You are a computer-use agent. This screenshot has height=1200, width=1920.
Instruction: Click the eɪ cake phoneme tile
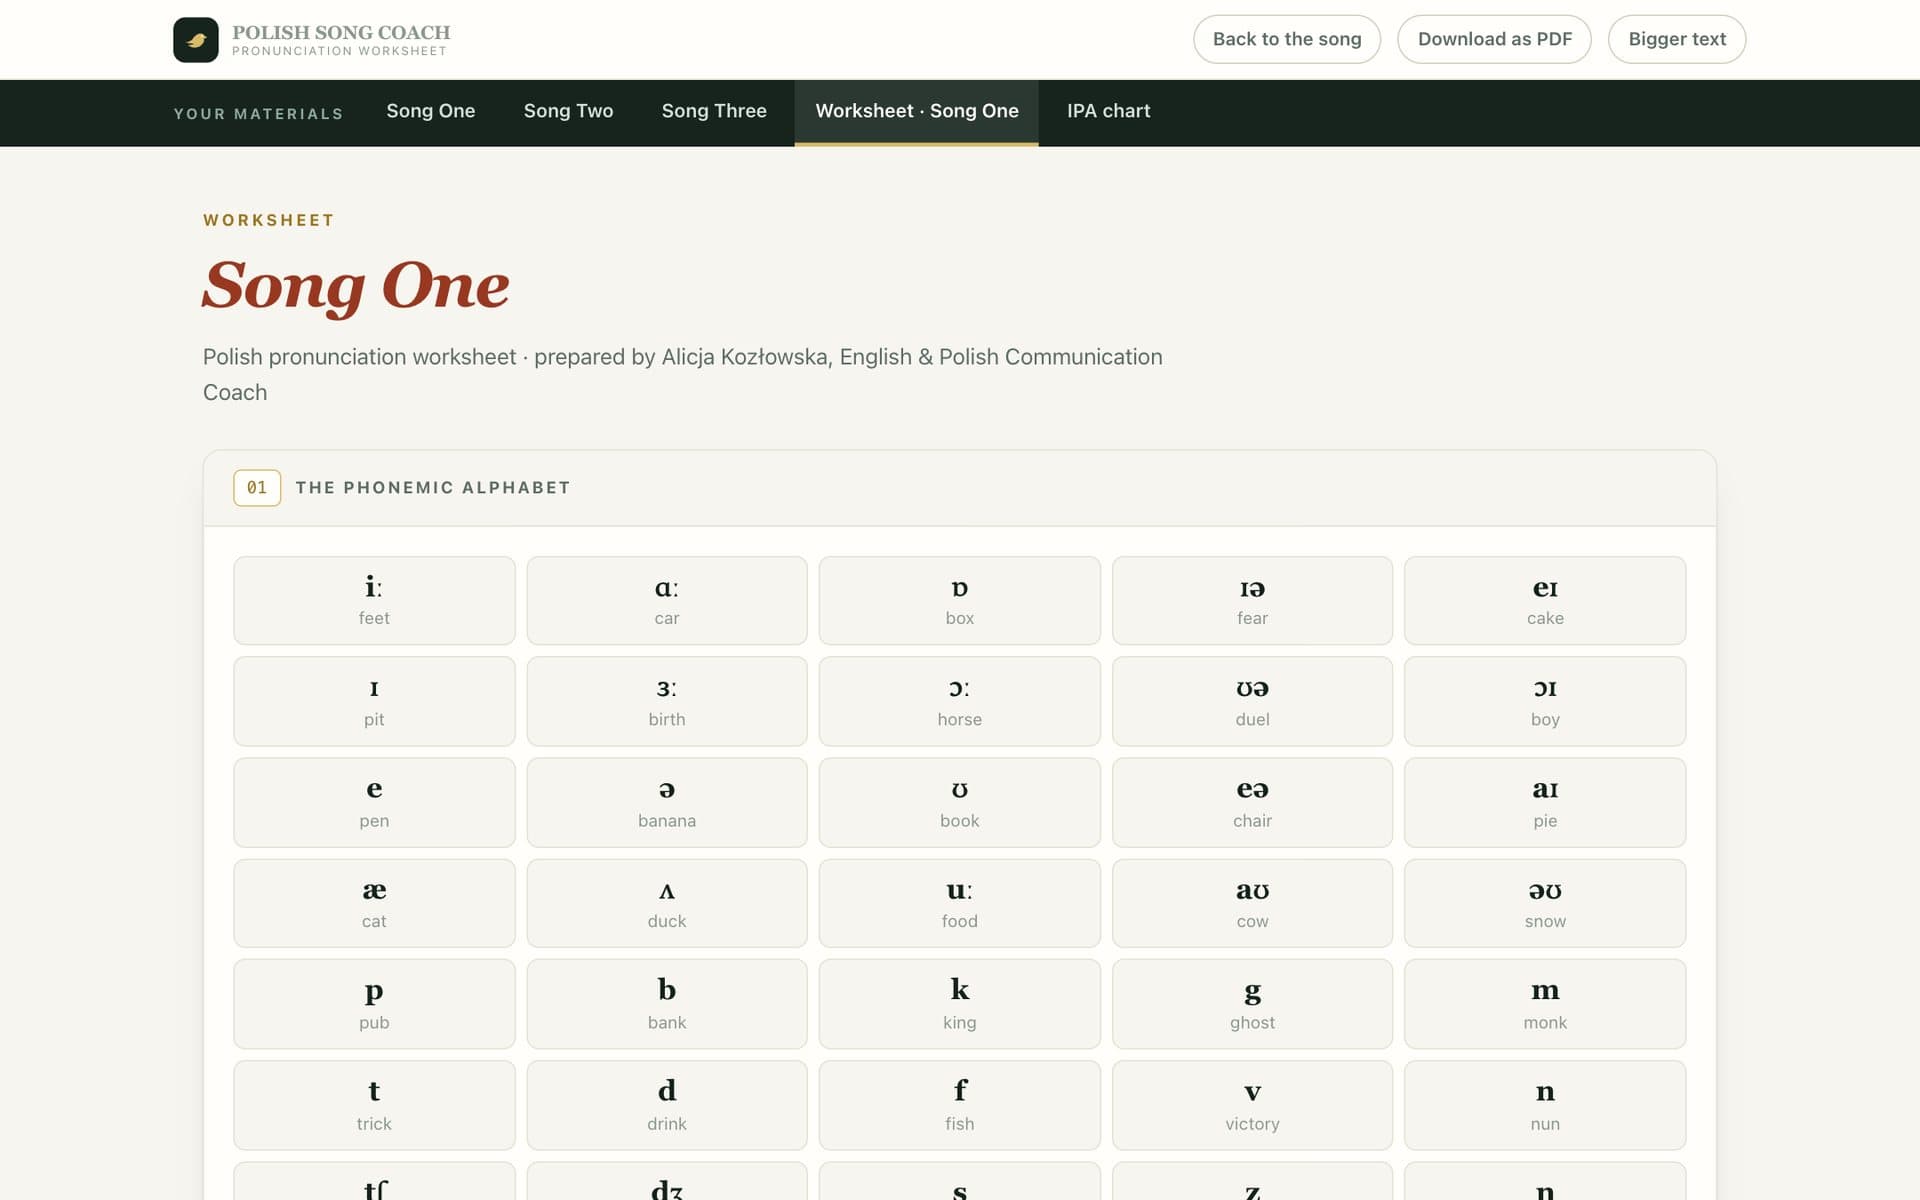[1545, 600]
